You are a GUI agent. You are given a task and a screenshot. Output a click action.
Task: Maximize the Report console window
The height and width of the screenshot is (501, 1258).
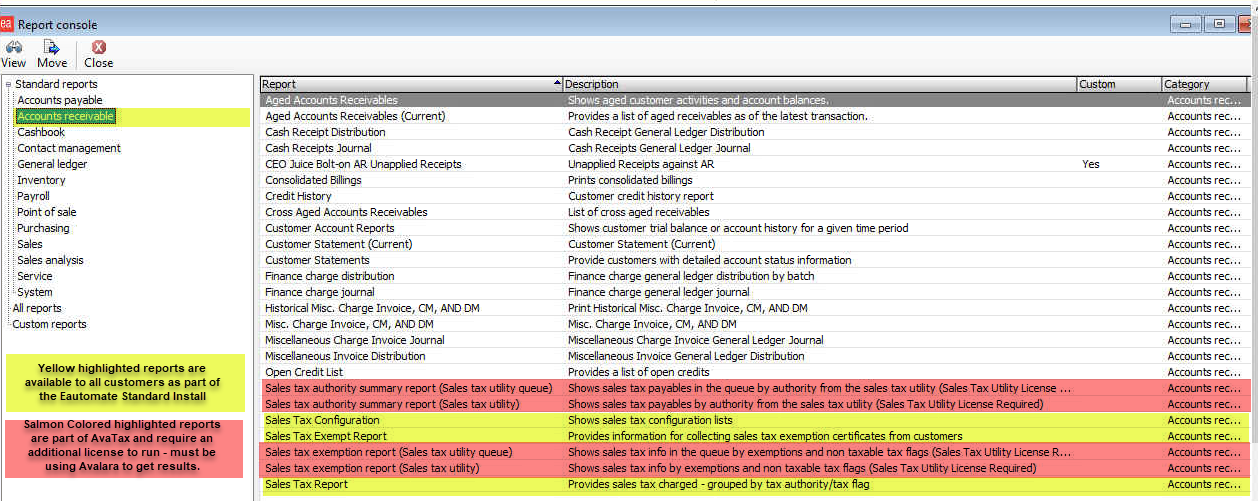(1217, 24)
